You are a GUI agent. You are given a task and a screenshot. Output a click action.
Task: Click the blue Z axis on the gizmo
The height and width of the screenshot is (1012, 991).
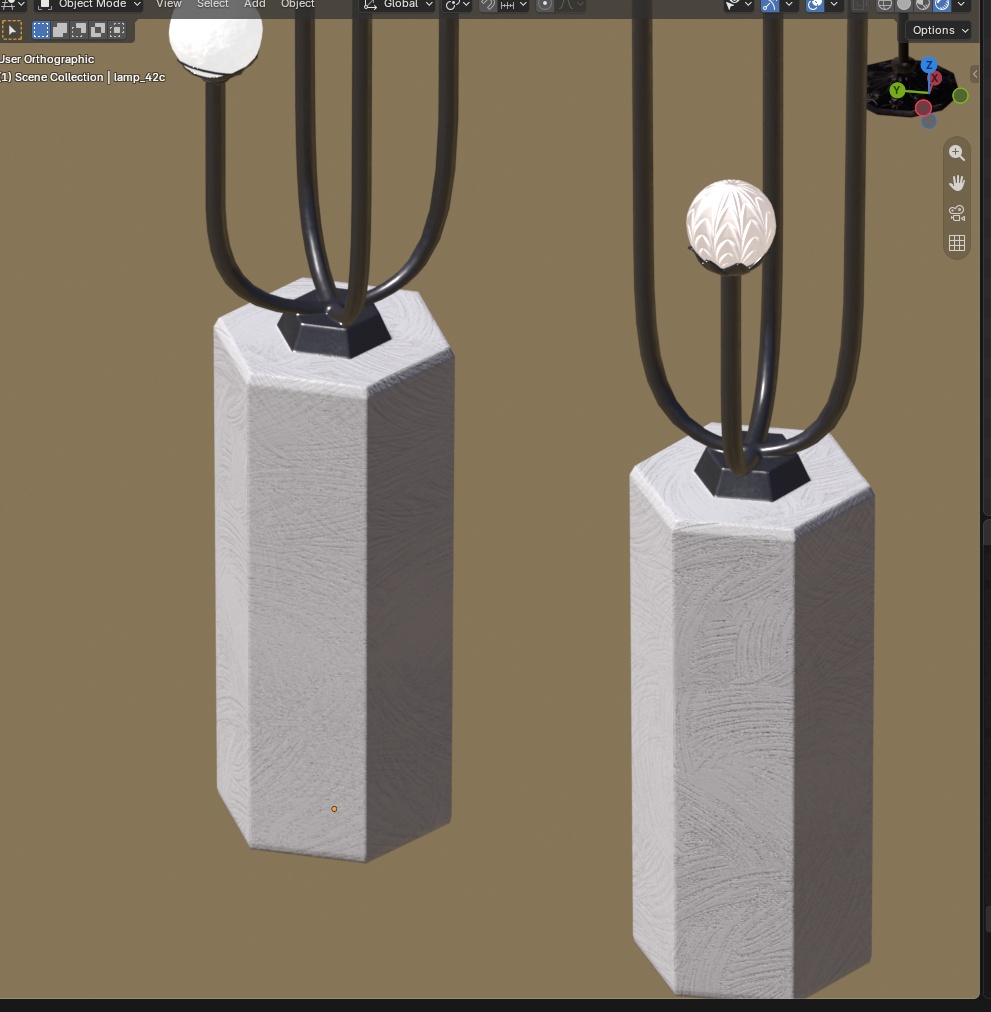coord(928,65)
